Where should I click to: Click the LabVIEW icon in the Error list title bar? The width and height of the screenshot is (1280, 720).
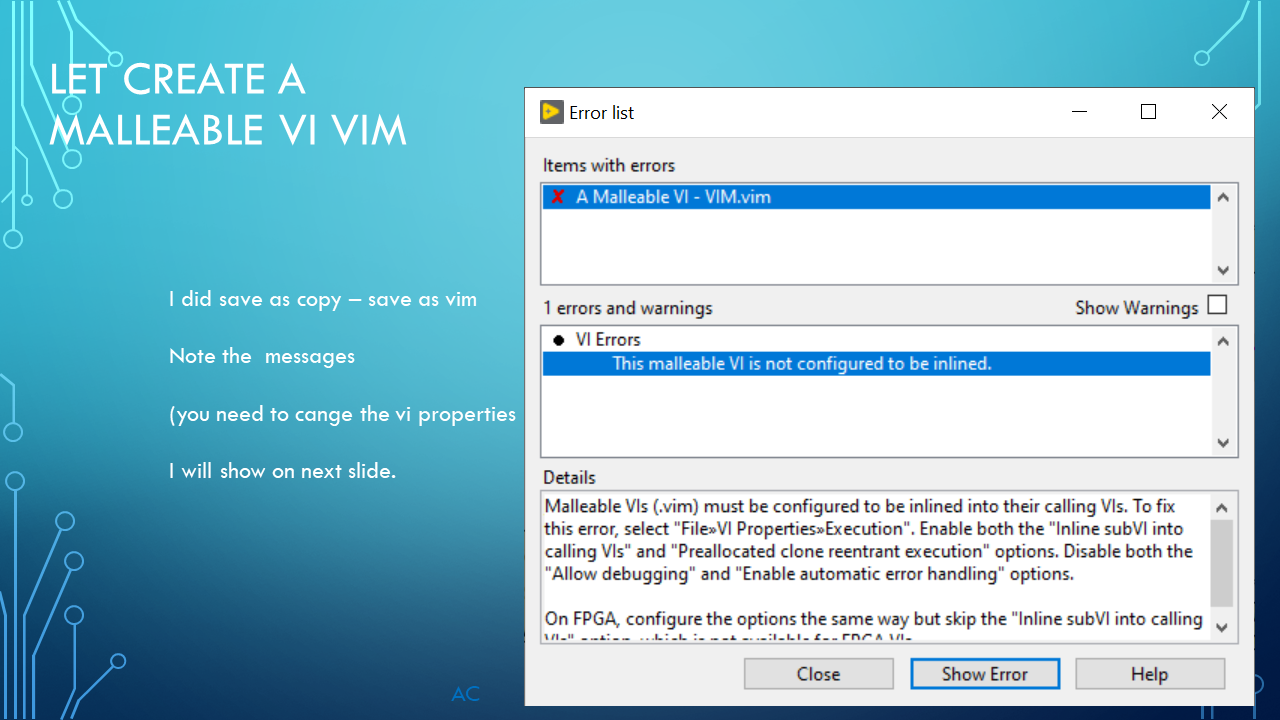pyautogui.click(x=550, y=112)
